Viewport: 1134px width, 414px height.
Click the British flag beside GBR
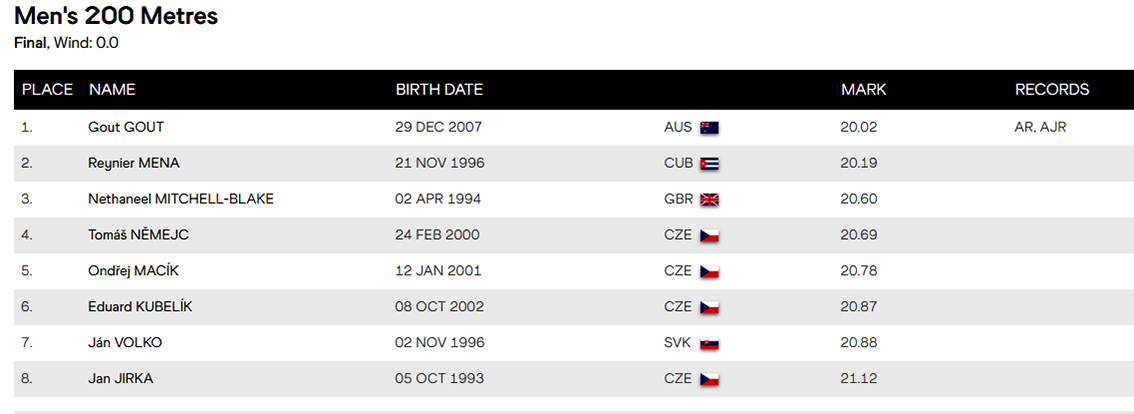709,200
